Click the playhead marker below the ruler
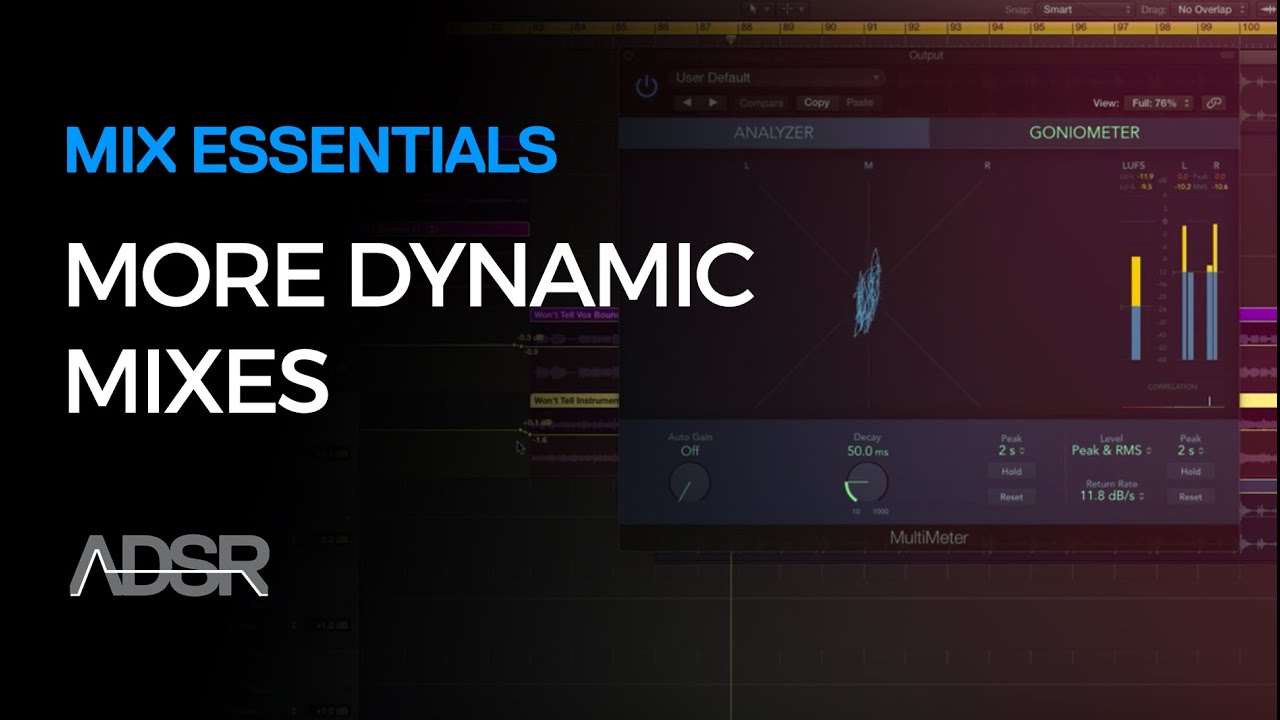 pyautogui.click(x=731, y=41)
